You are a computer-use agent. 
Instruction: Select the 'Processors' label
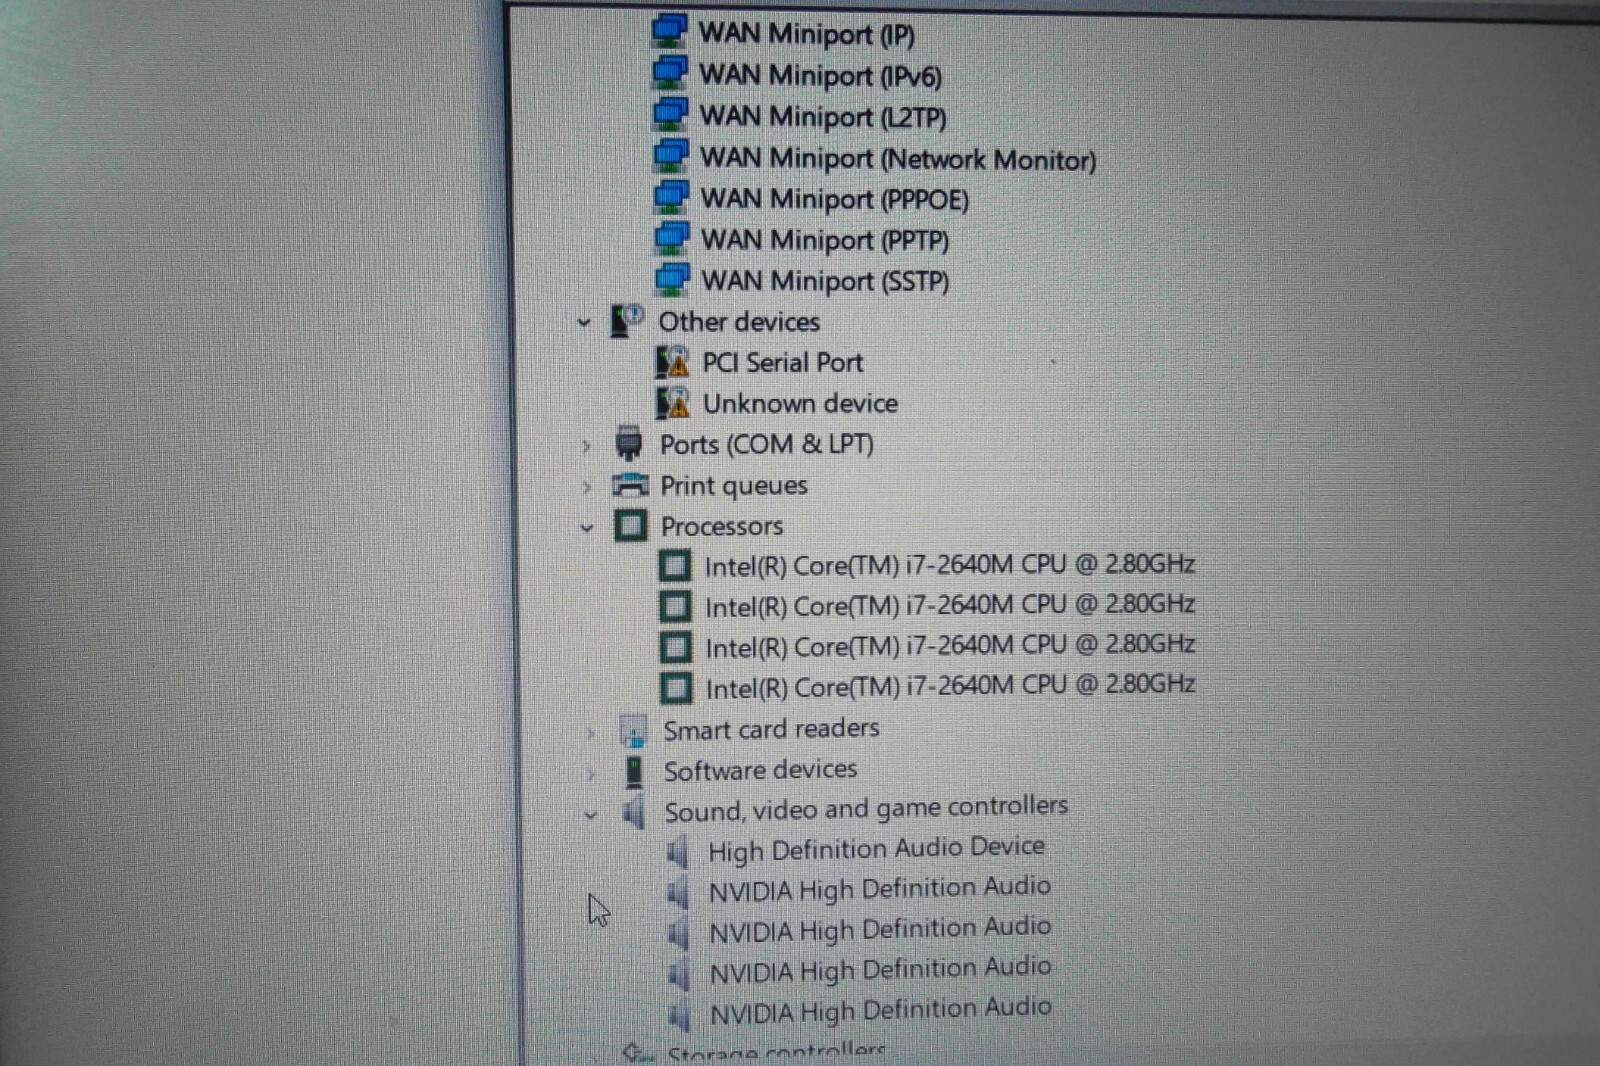click(x=722, y=526)
